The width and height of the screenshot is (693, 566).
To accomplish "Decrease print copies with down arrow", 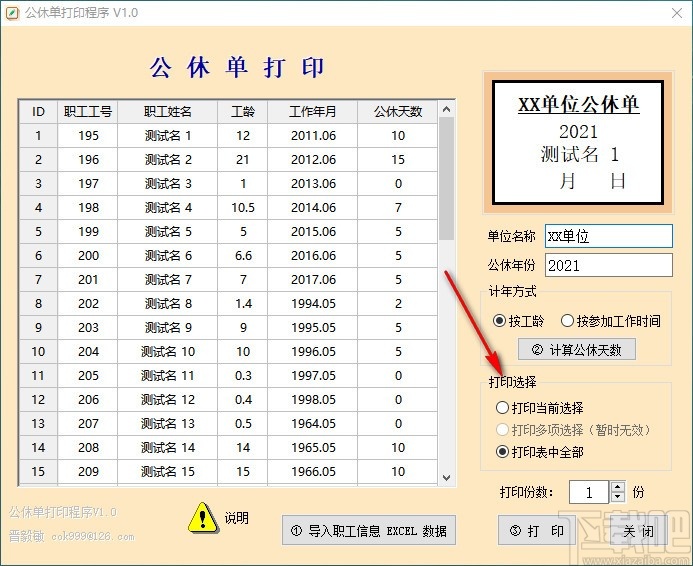I will click(617, 498).
